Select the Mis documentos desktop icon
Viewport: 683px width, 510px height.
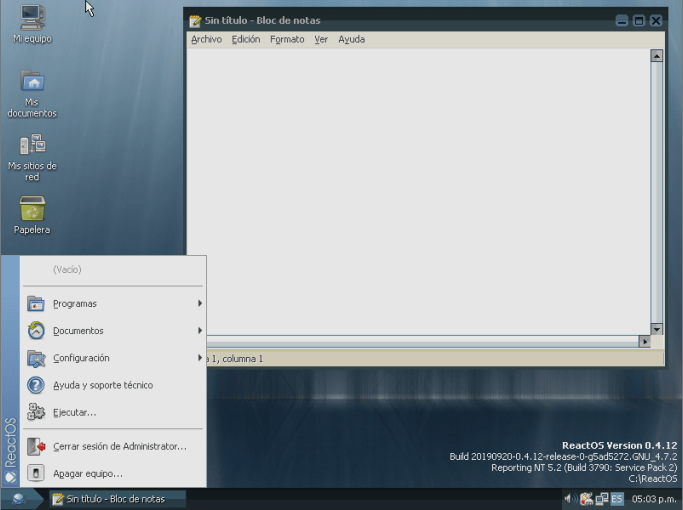pyautogui.click(x=32, y=94)
